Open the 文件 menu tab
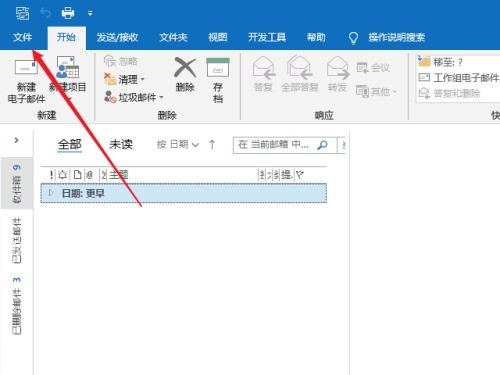 [23, 37]
